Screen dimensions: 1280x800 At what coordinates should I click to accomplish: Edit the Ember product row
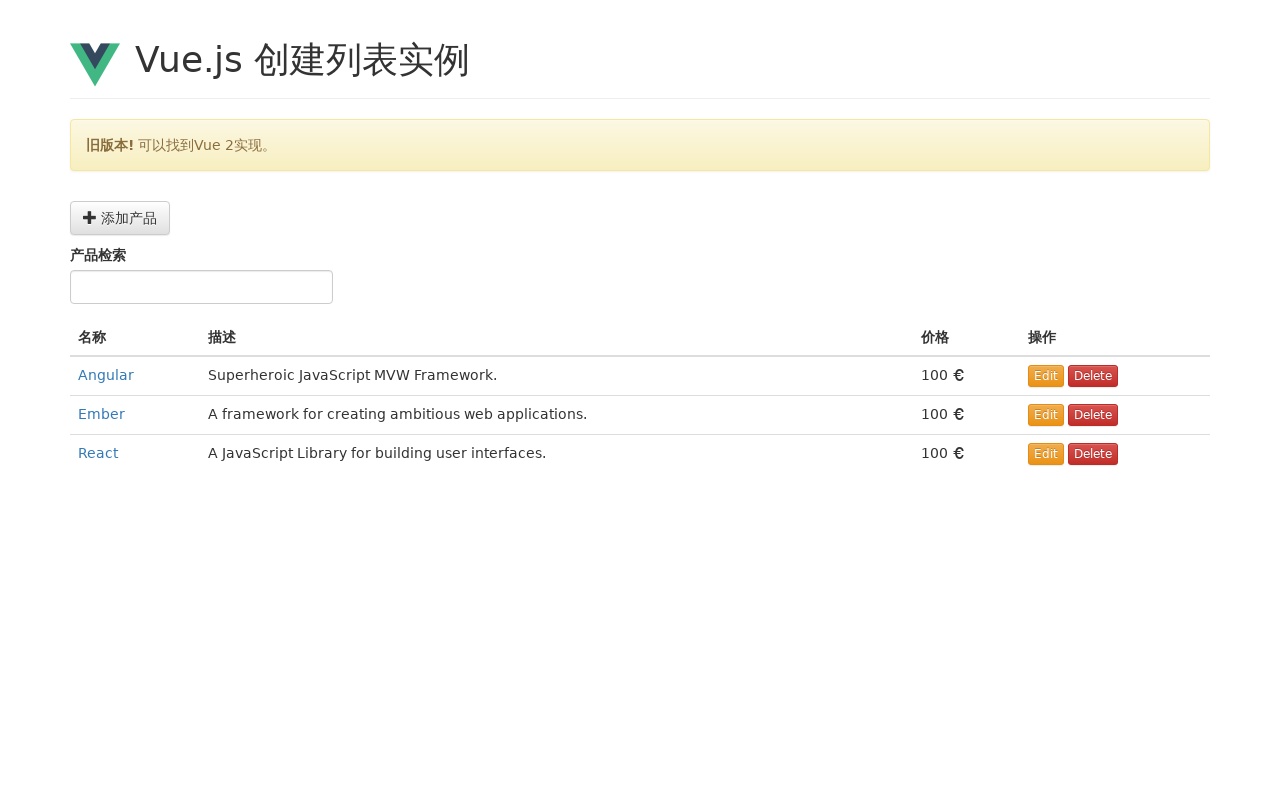click(x=1046, y=415)
